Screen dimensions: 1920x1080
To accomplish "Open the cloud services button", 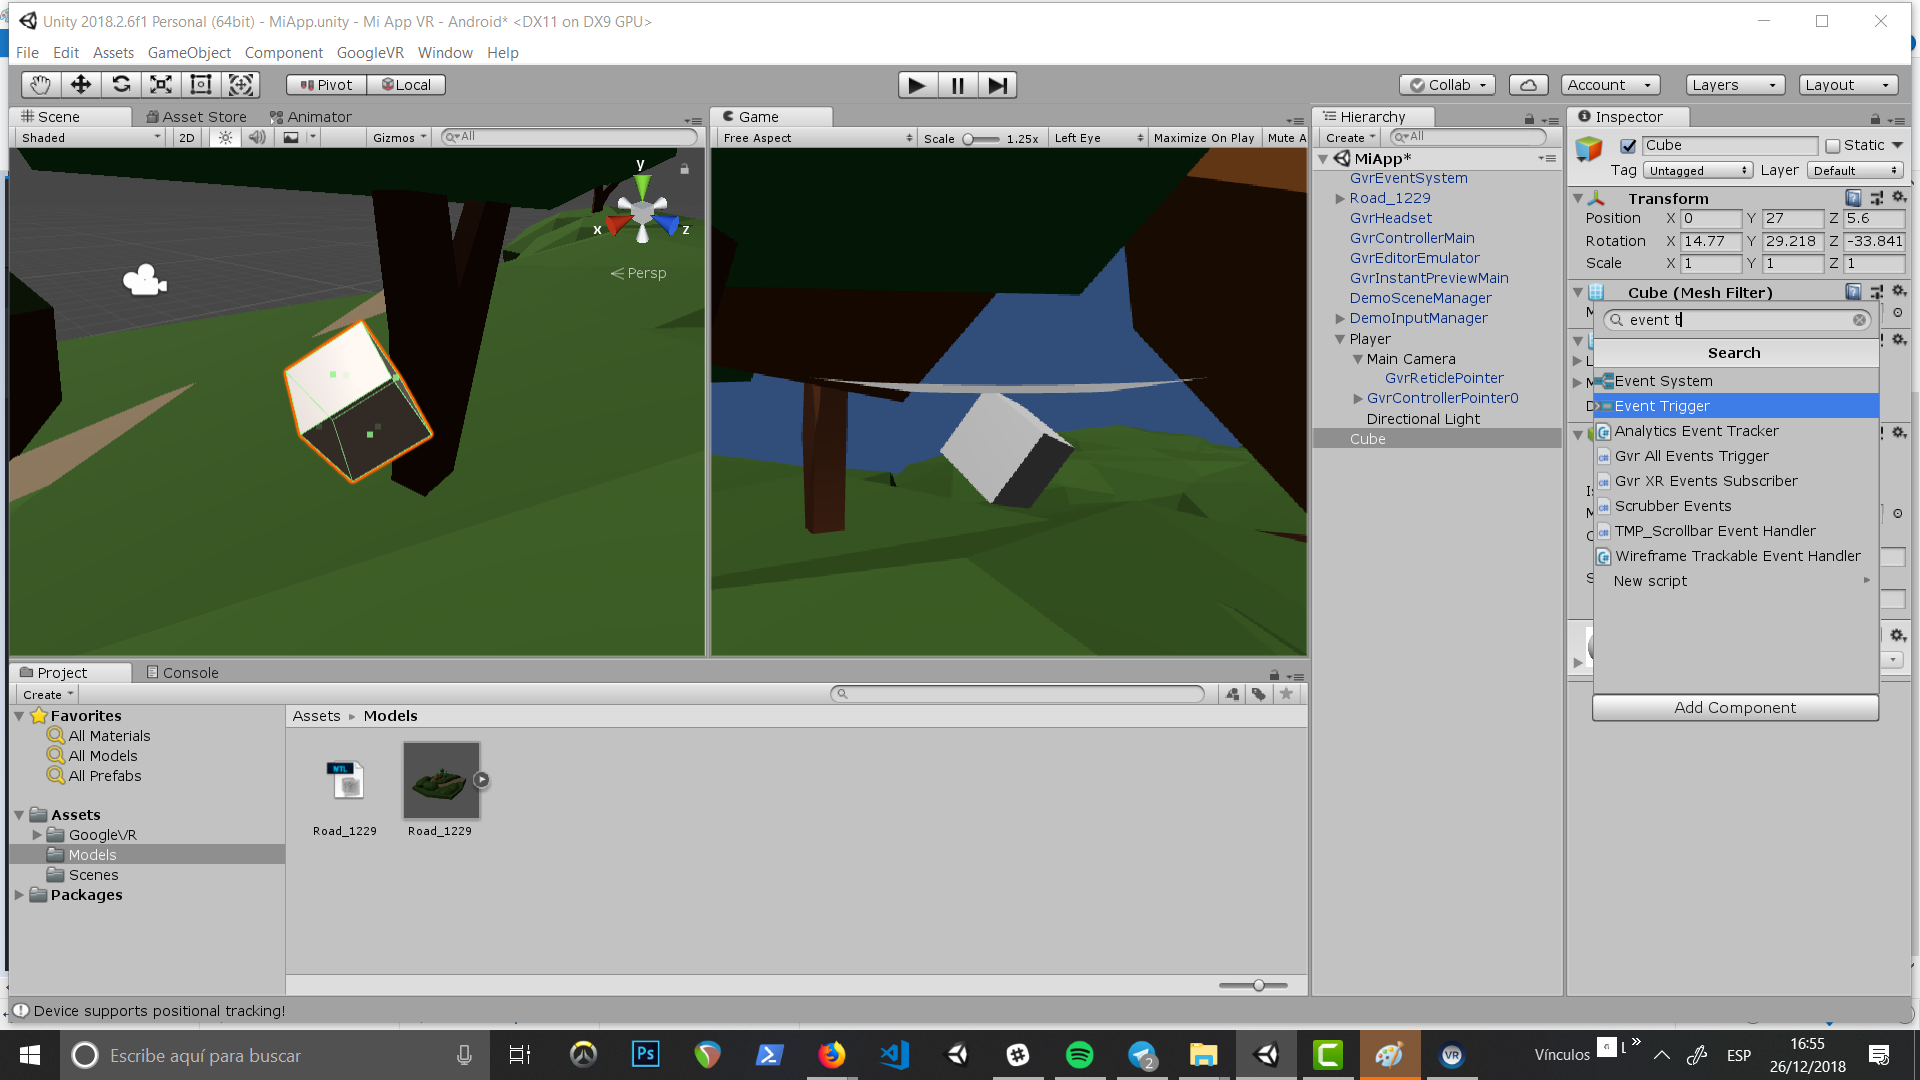I will pyautogui.click(x=1528, y=85).
